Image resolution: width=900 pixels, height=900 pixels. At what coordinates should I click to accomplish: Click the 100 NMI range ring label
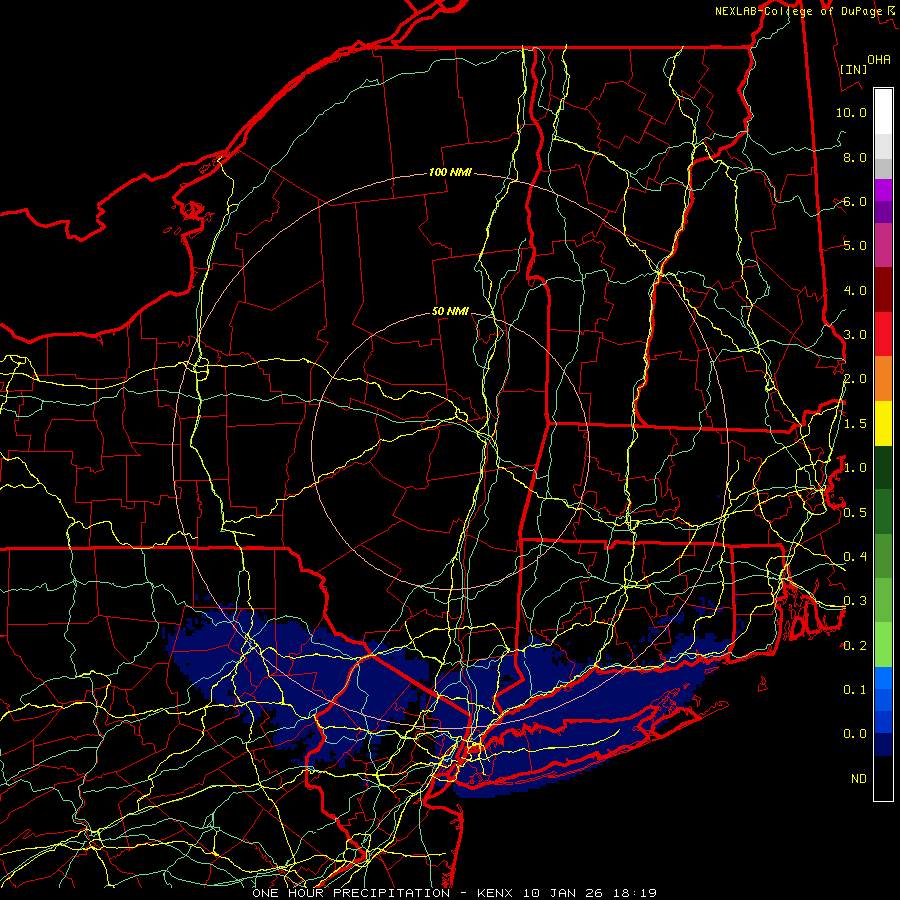[450, 172]
